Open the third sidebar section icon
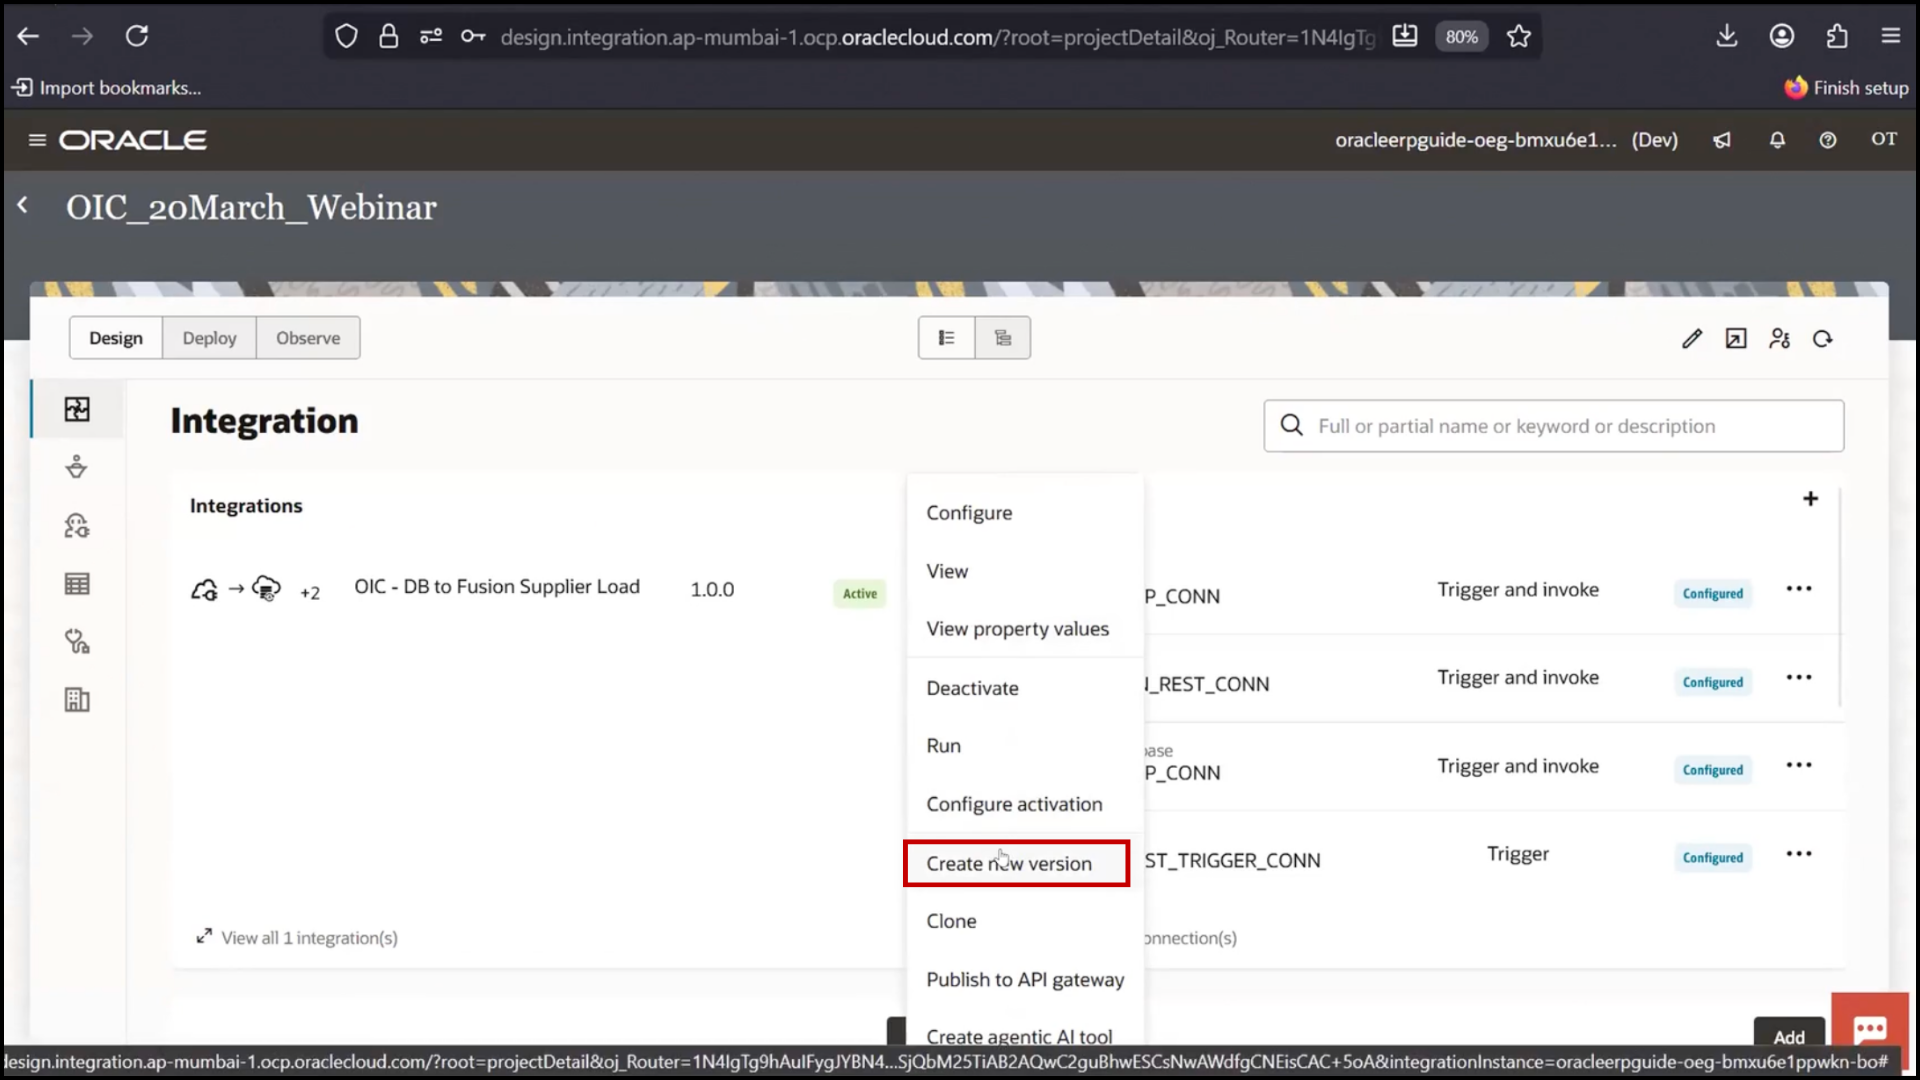 (x=77, y=526)
